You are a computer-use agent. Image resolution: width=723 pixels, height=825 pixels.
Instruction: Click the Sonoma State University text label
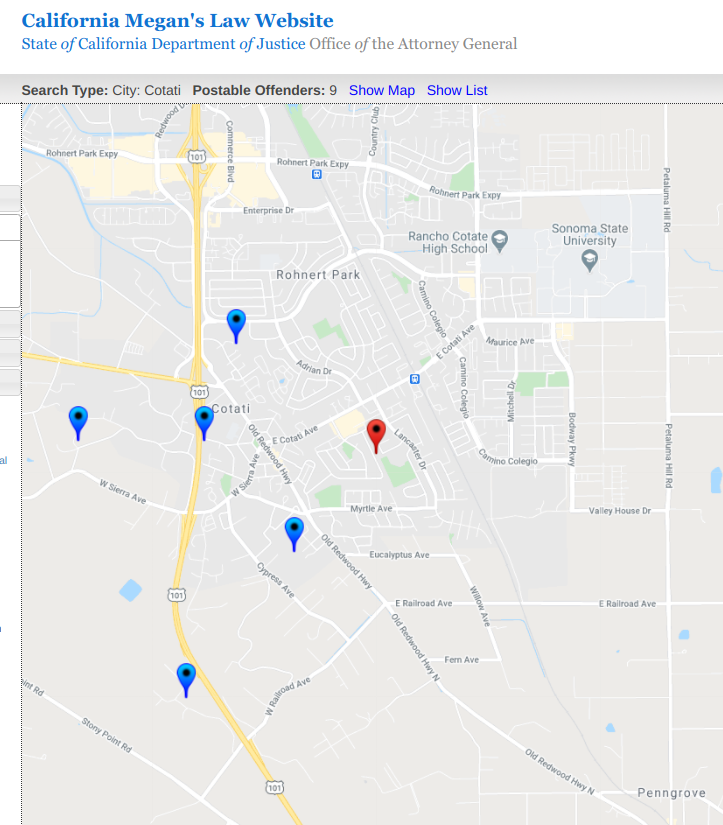590,234
